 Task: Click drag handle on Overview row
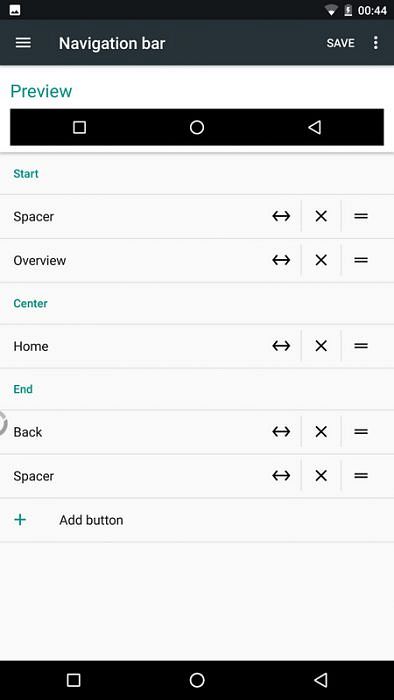coord(361,260)
